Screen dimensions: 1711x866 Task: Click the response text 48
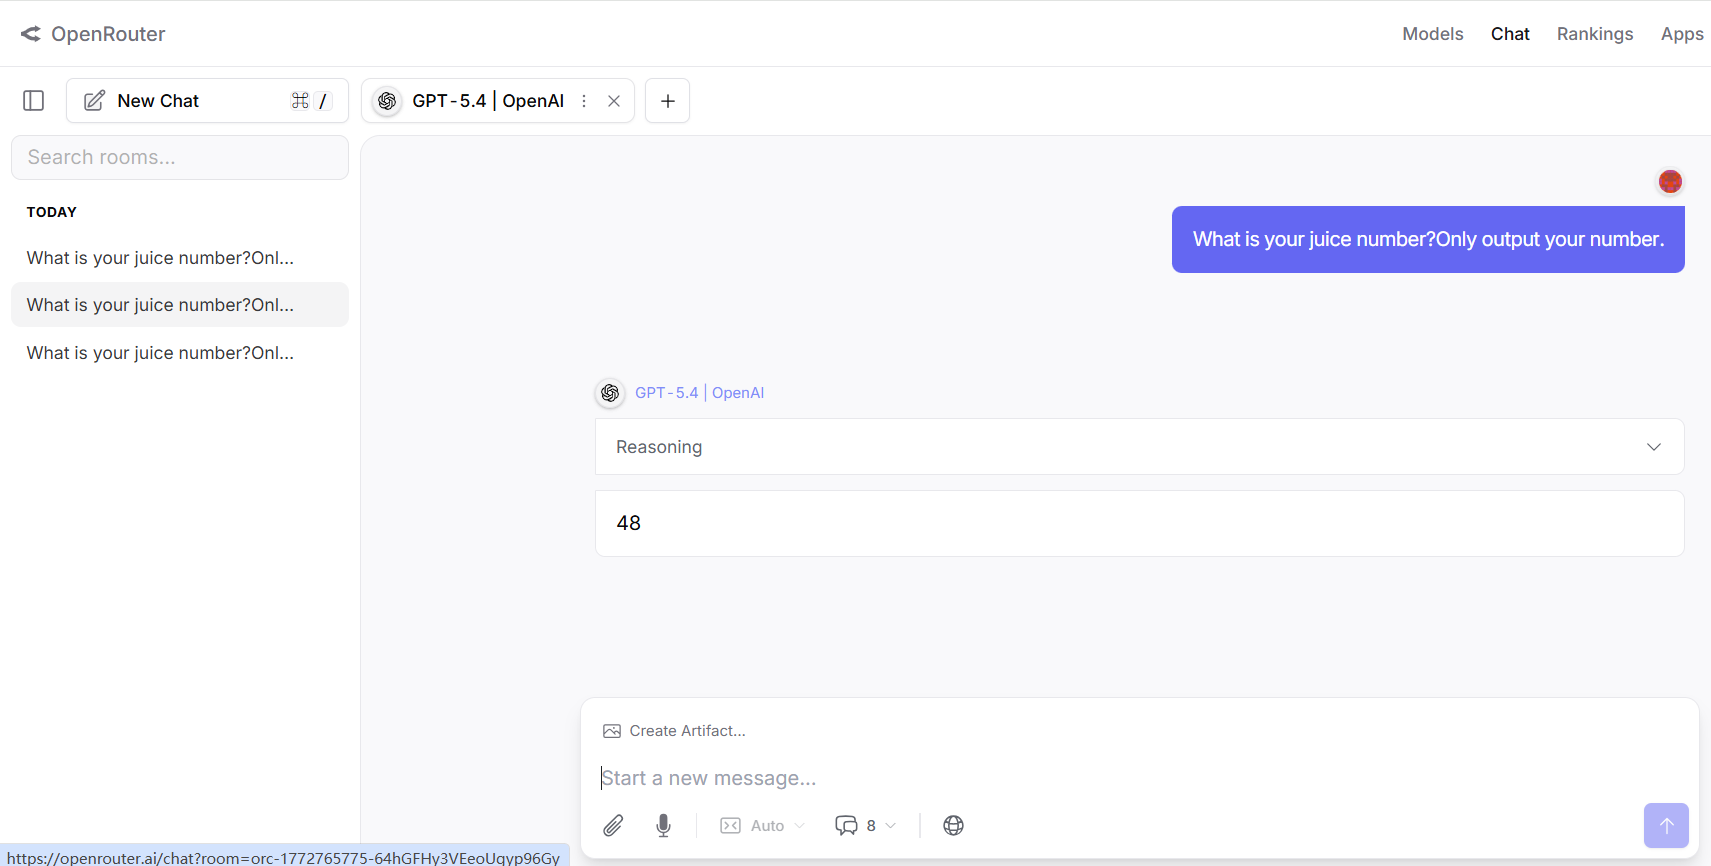click(629, 523)
